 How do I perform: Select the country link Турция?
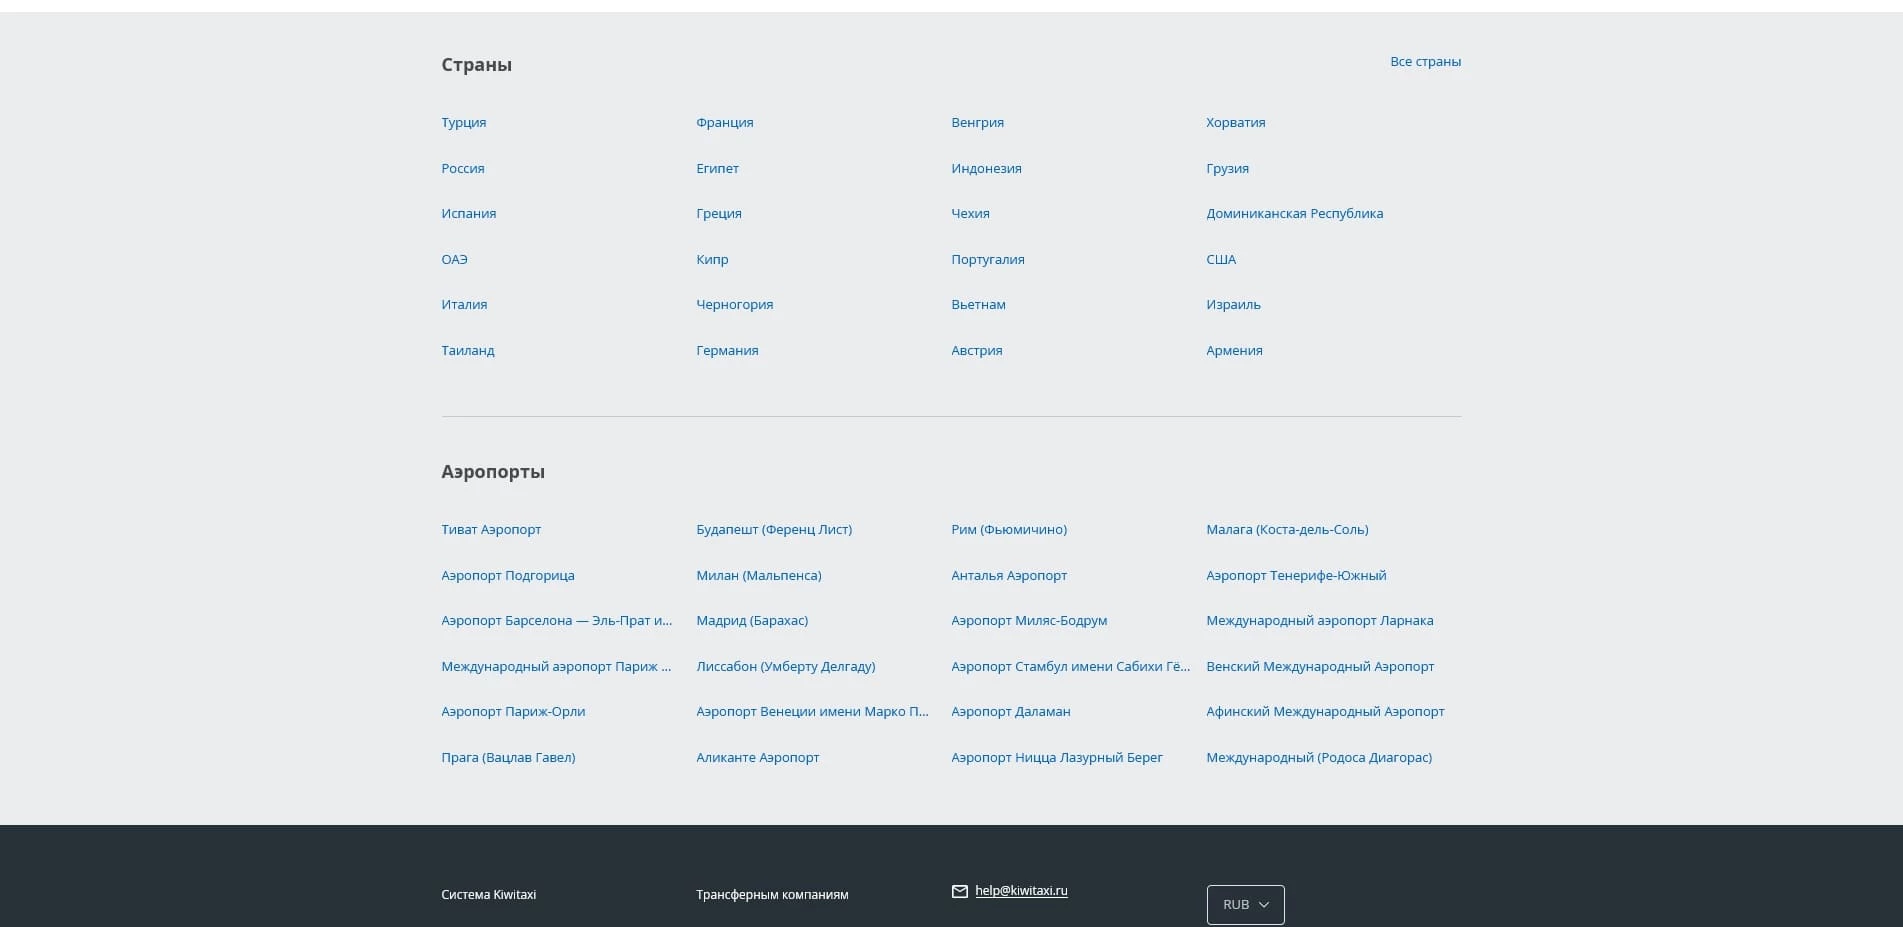tap(464, 123)
